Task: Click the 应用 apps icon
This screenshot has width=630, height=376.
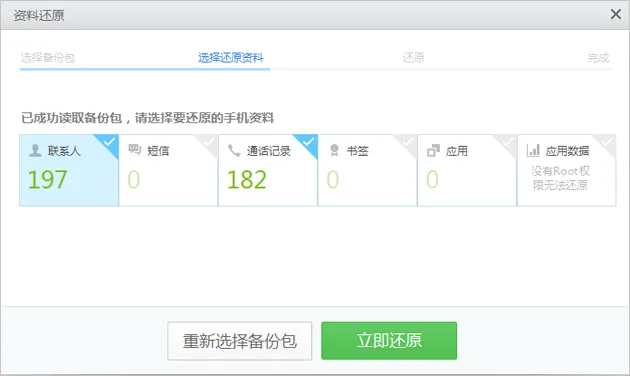Action: pyautogui.click(x=434, y=150)
